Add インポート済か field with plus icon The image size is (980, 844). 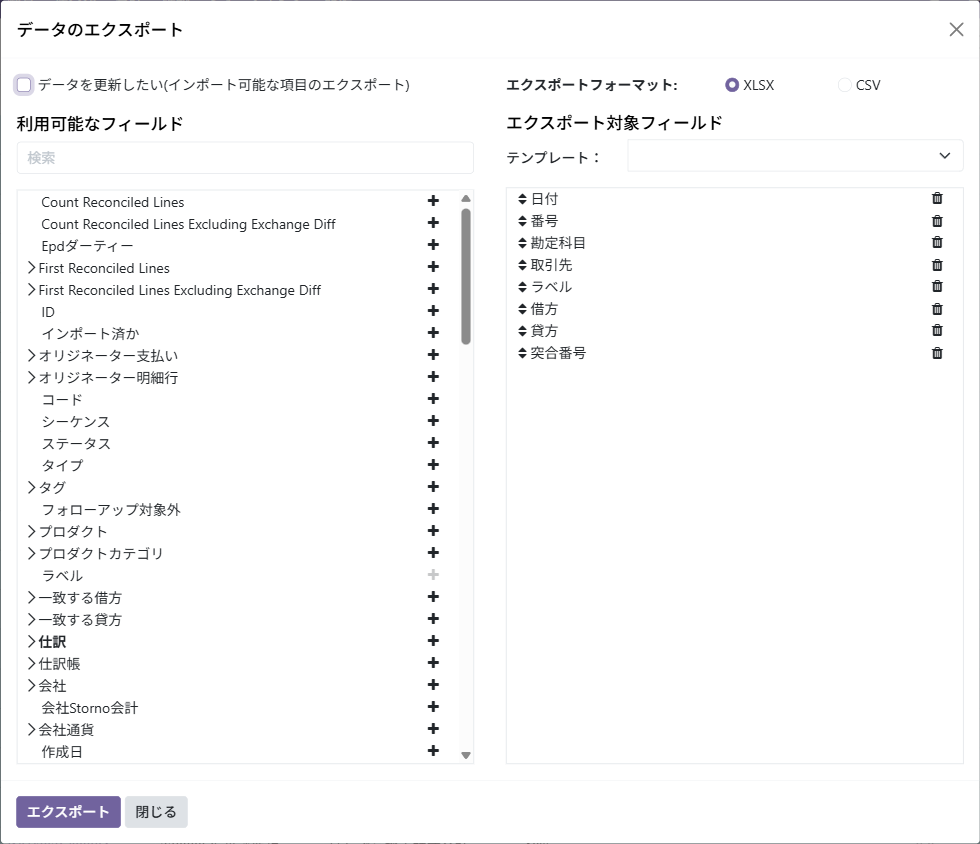pyautogui.click(x=433, y=333)
